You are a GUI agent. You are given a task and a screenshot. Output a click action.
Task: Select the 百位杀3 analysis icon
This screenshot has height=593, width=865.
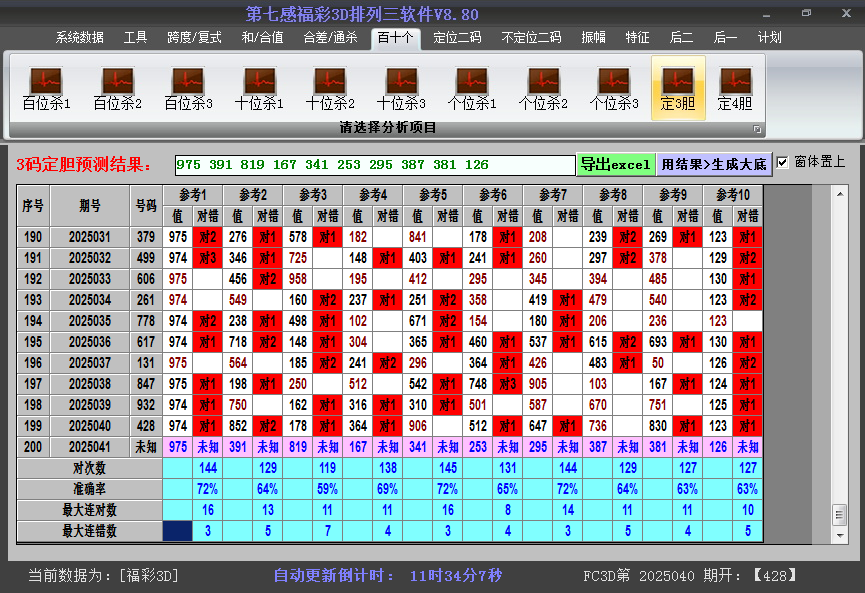[x=188, y=88]
